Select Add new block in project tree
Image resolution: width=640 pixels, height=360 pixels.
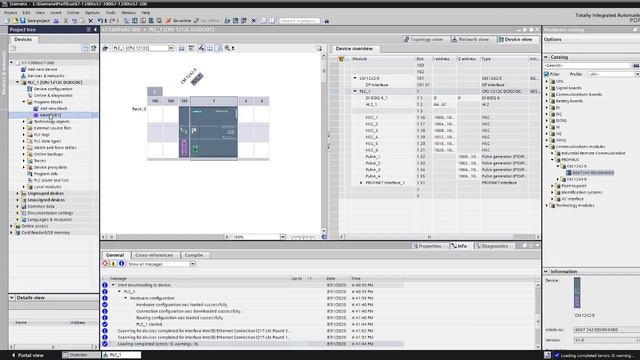click(53, 109)
